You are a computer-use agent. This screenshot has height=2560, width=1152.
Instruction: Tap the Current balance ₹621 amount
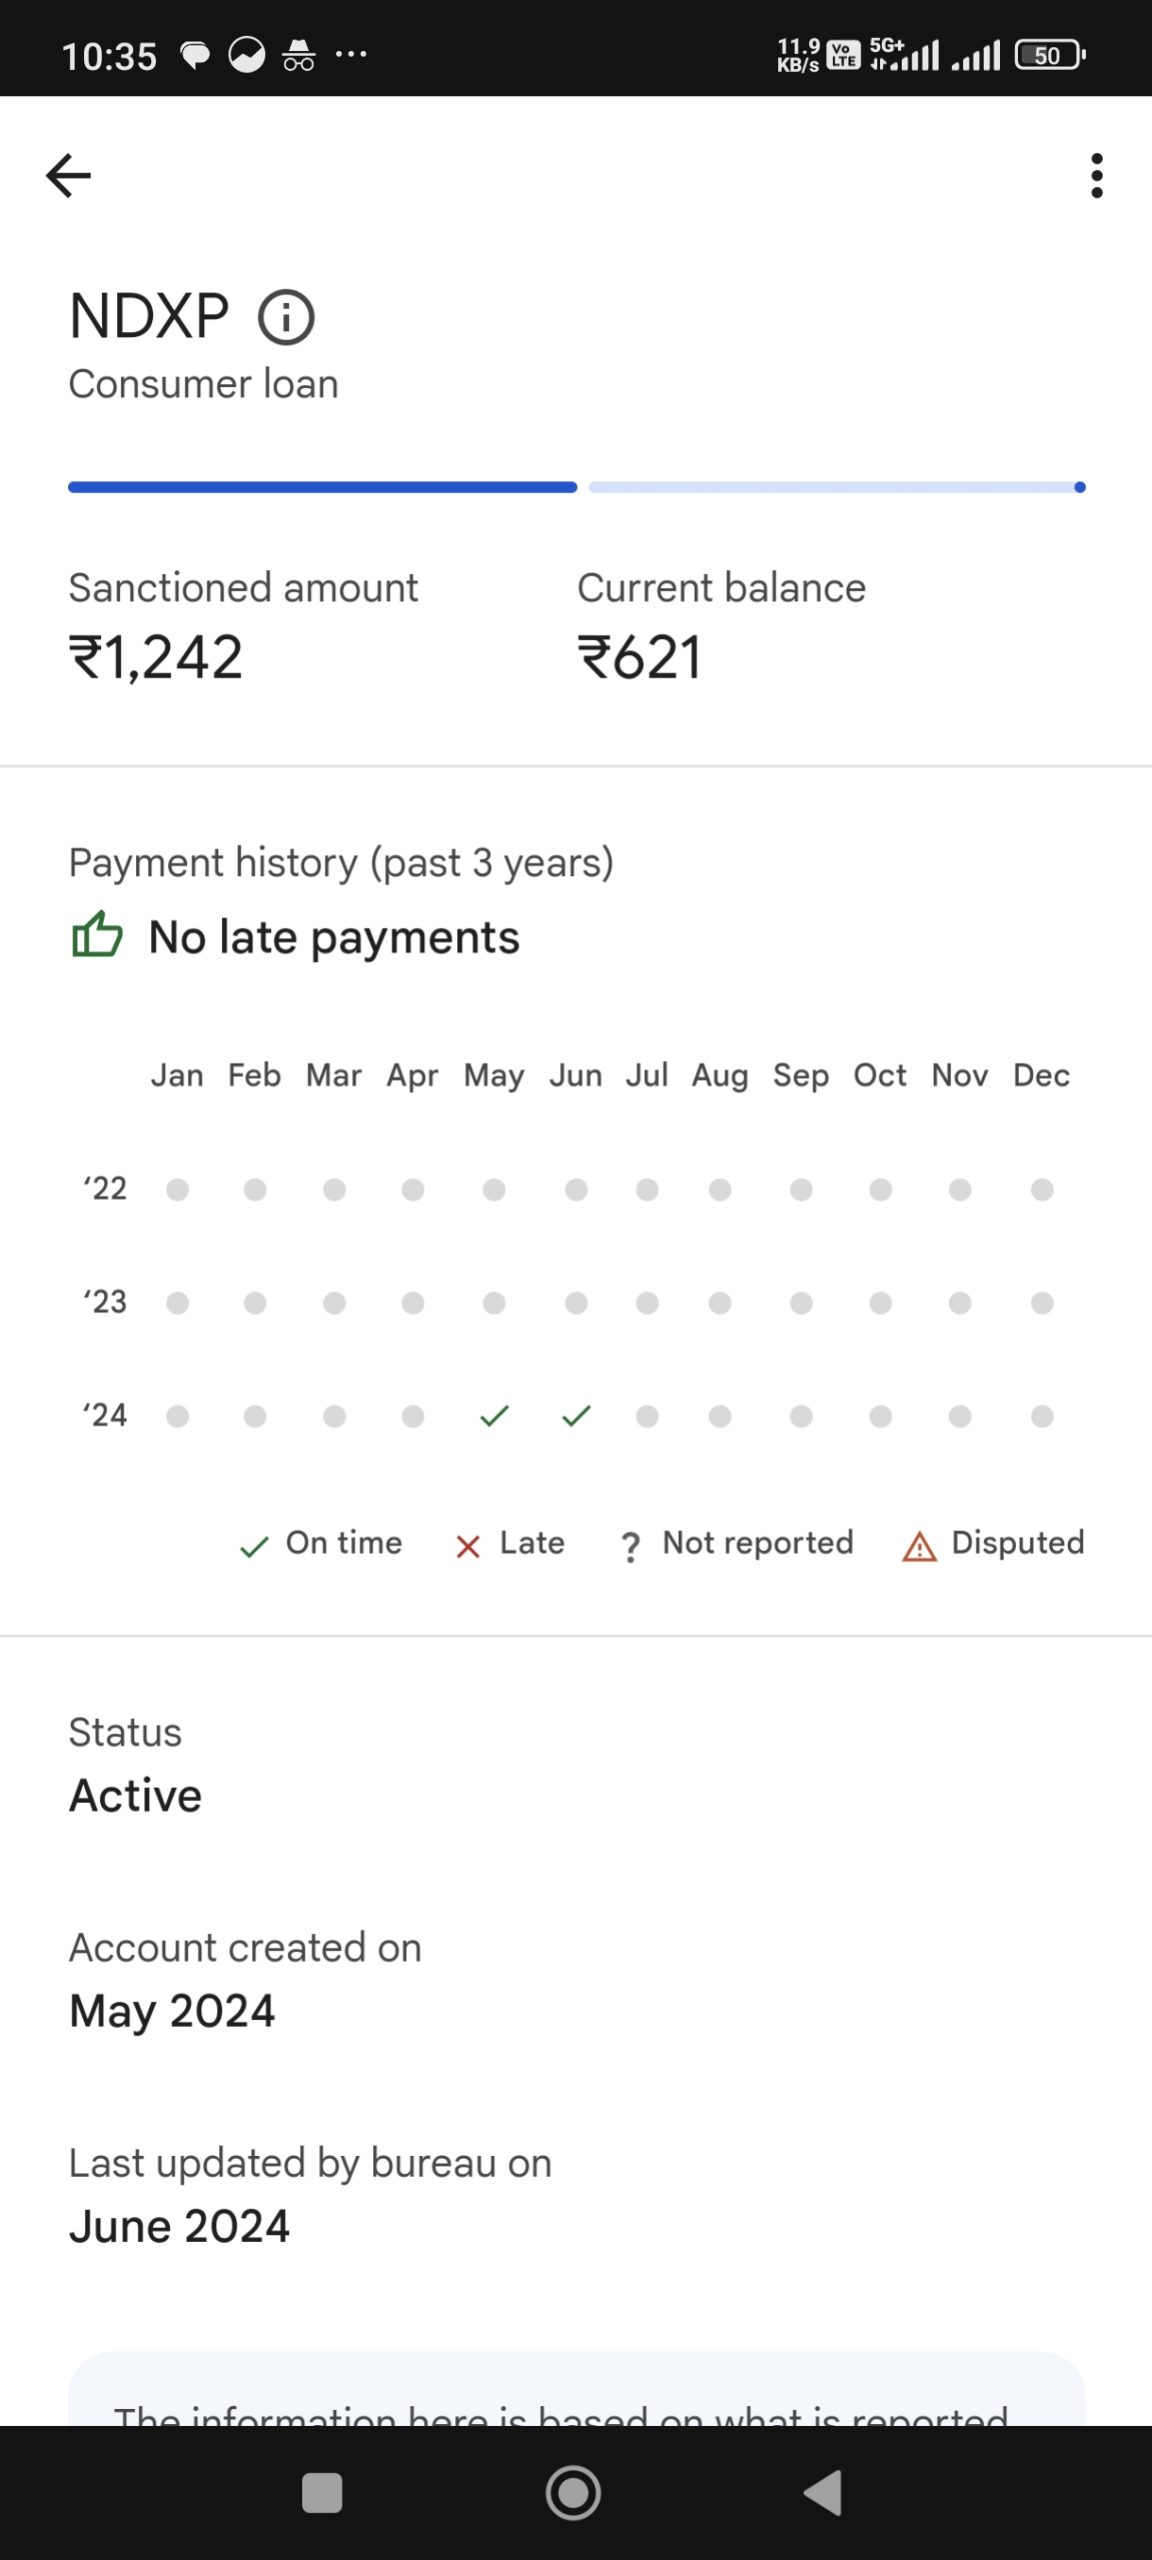(x=640, y=658)
